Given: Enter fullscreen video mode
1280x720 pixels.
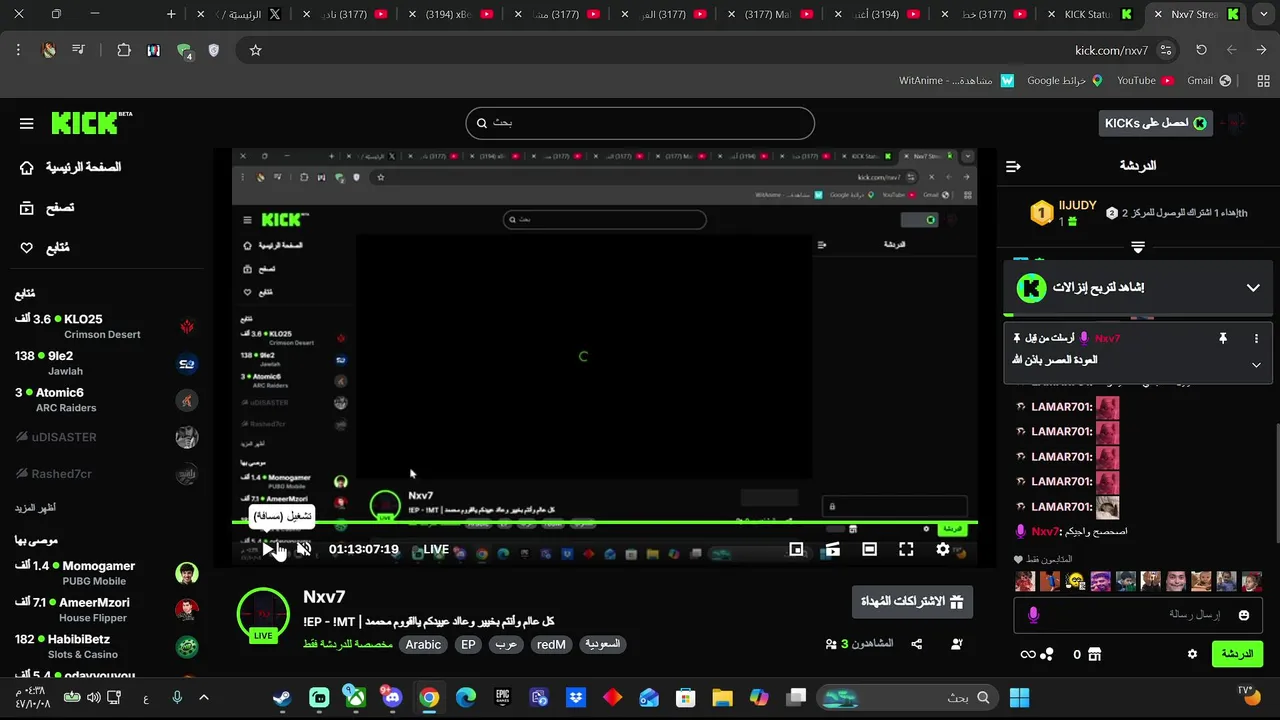Looking at the screenshot, I should coord(906,549).
